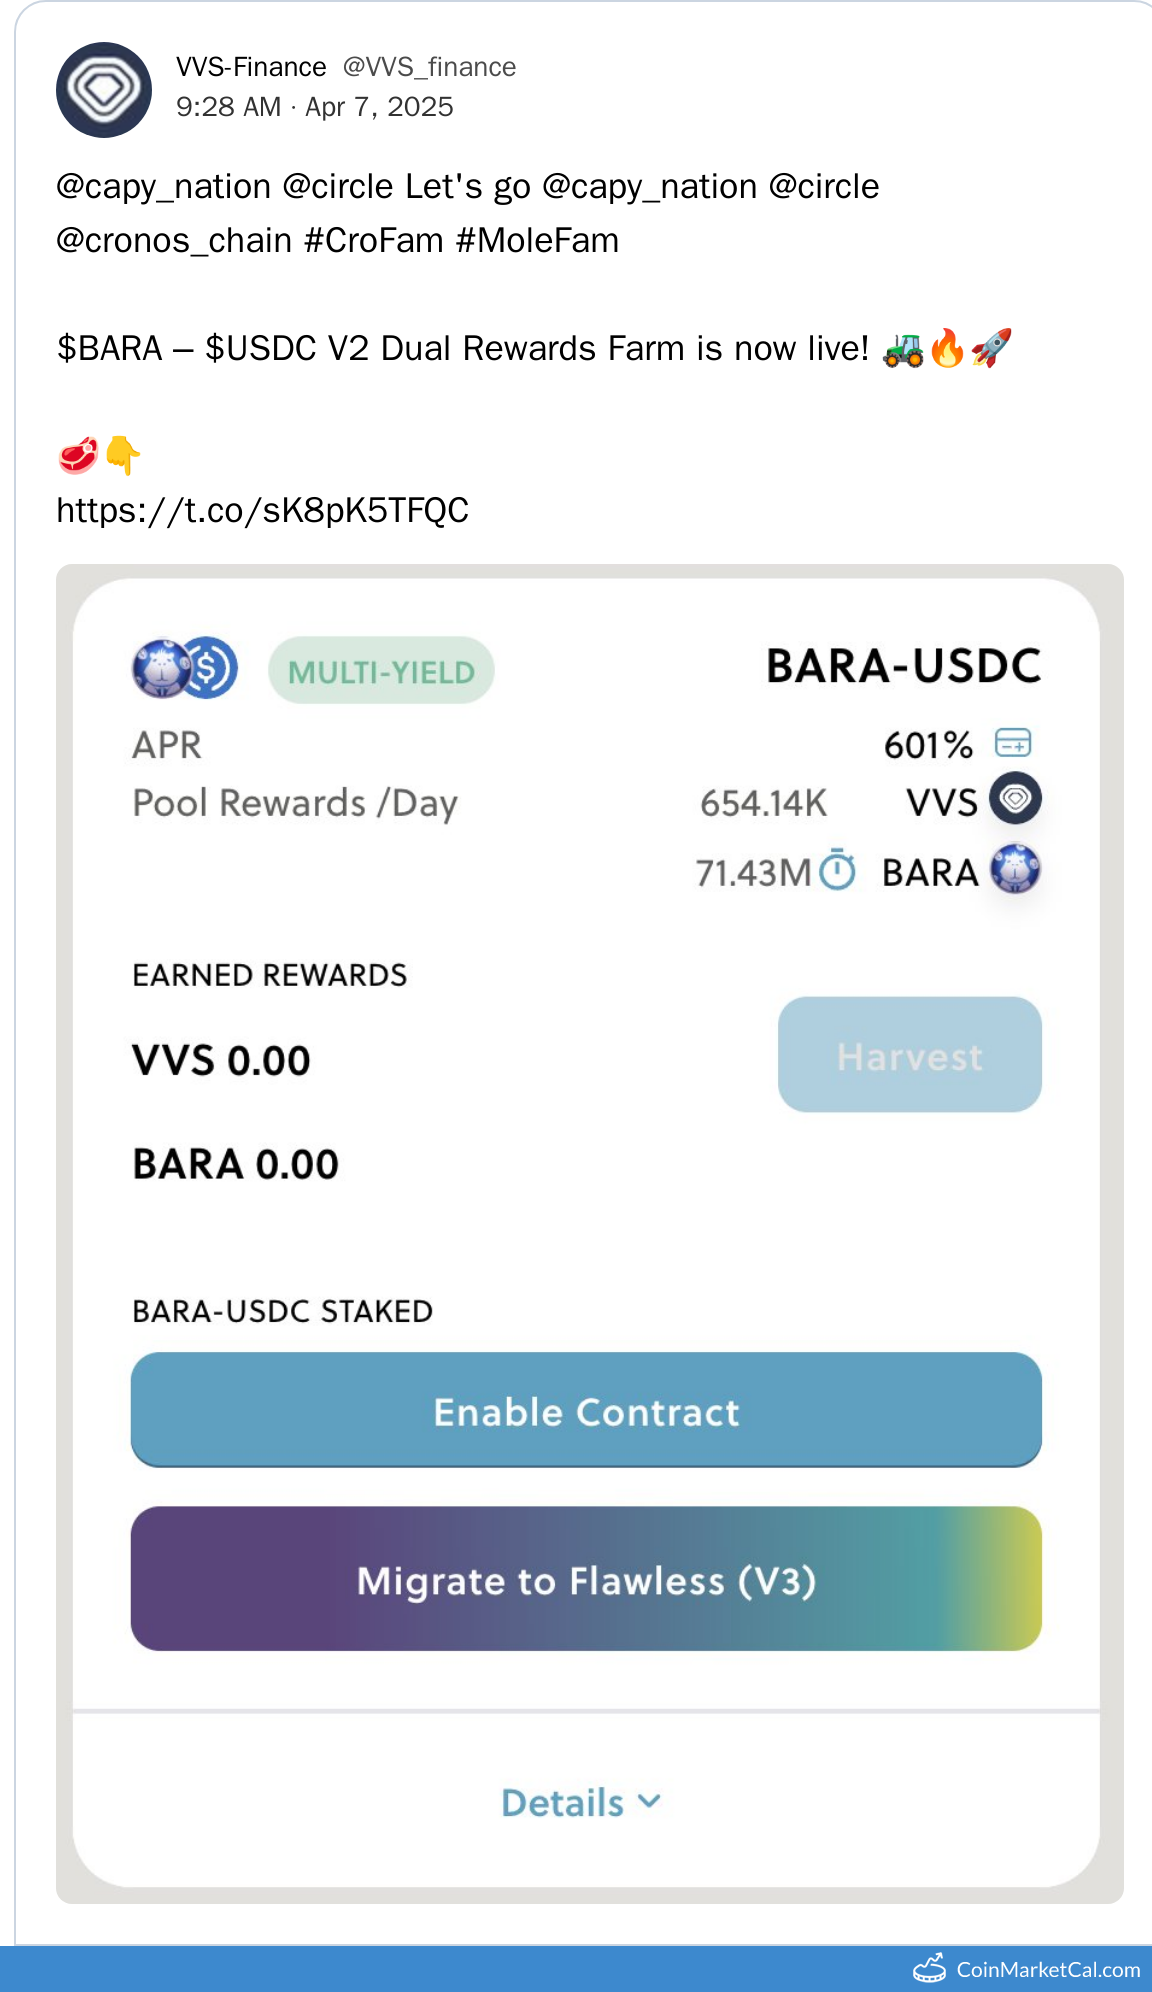Click the first @capy_nation mention
The height and width of the screenshot is (1992, 1152).
[164, 187]
